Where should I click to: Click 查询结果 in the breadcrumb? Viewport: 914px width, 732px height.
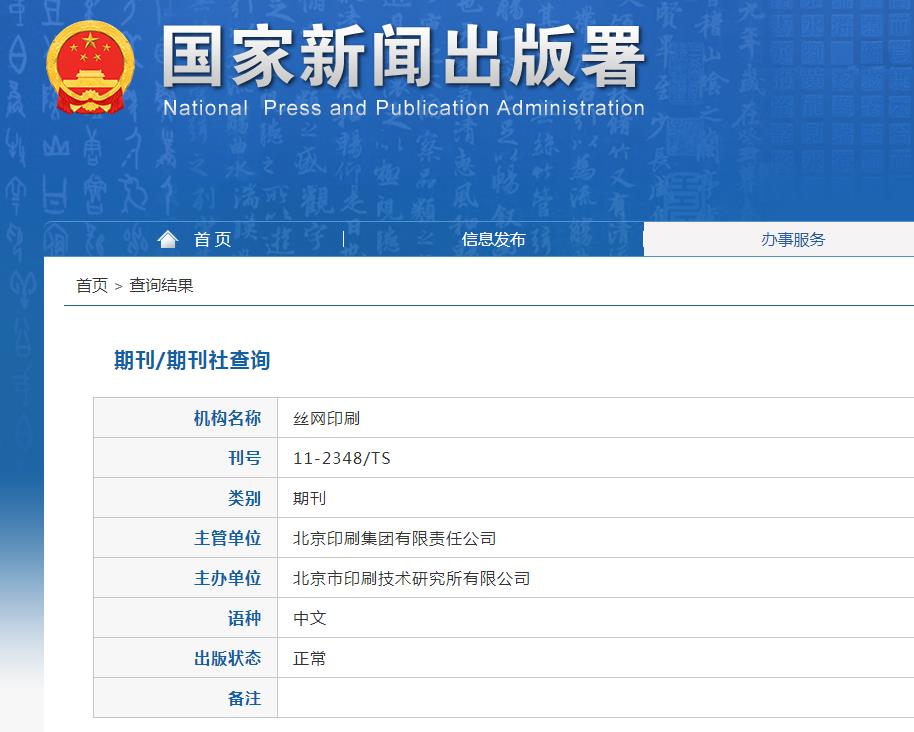pos(161,286)
